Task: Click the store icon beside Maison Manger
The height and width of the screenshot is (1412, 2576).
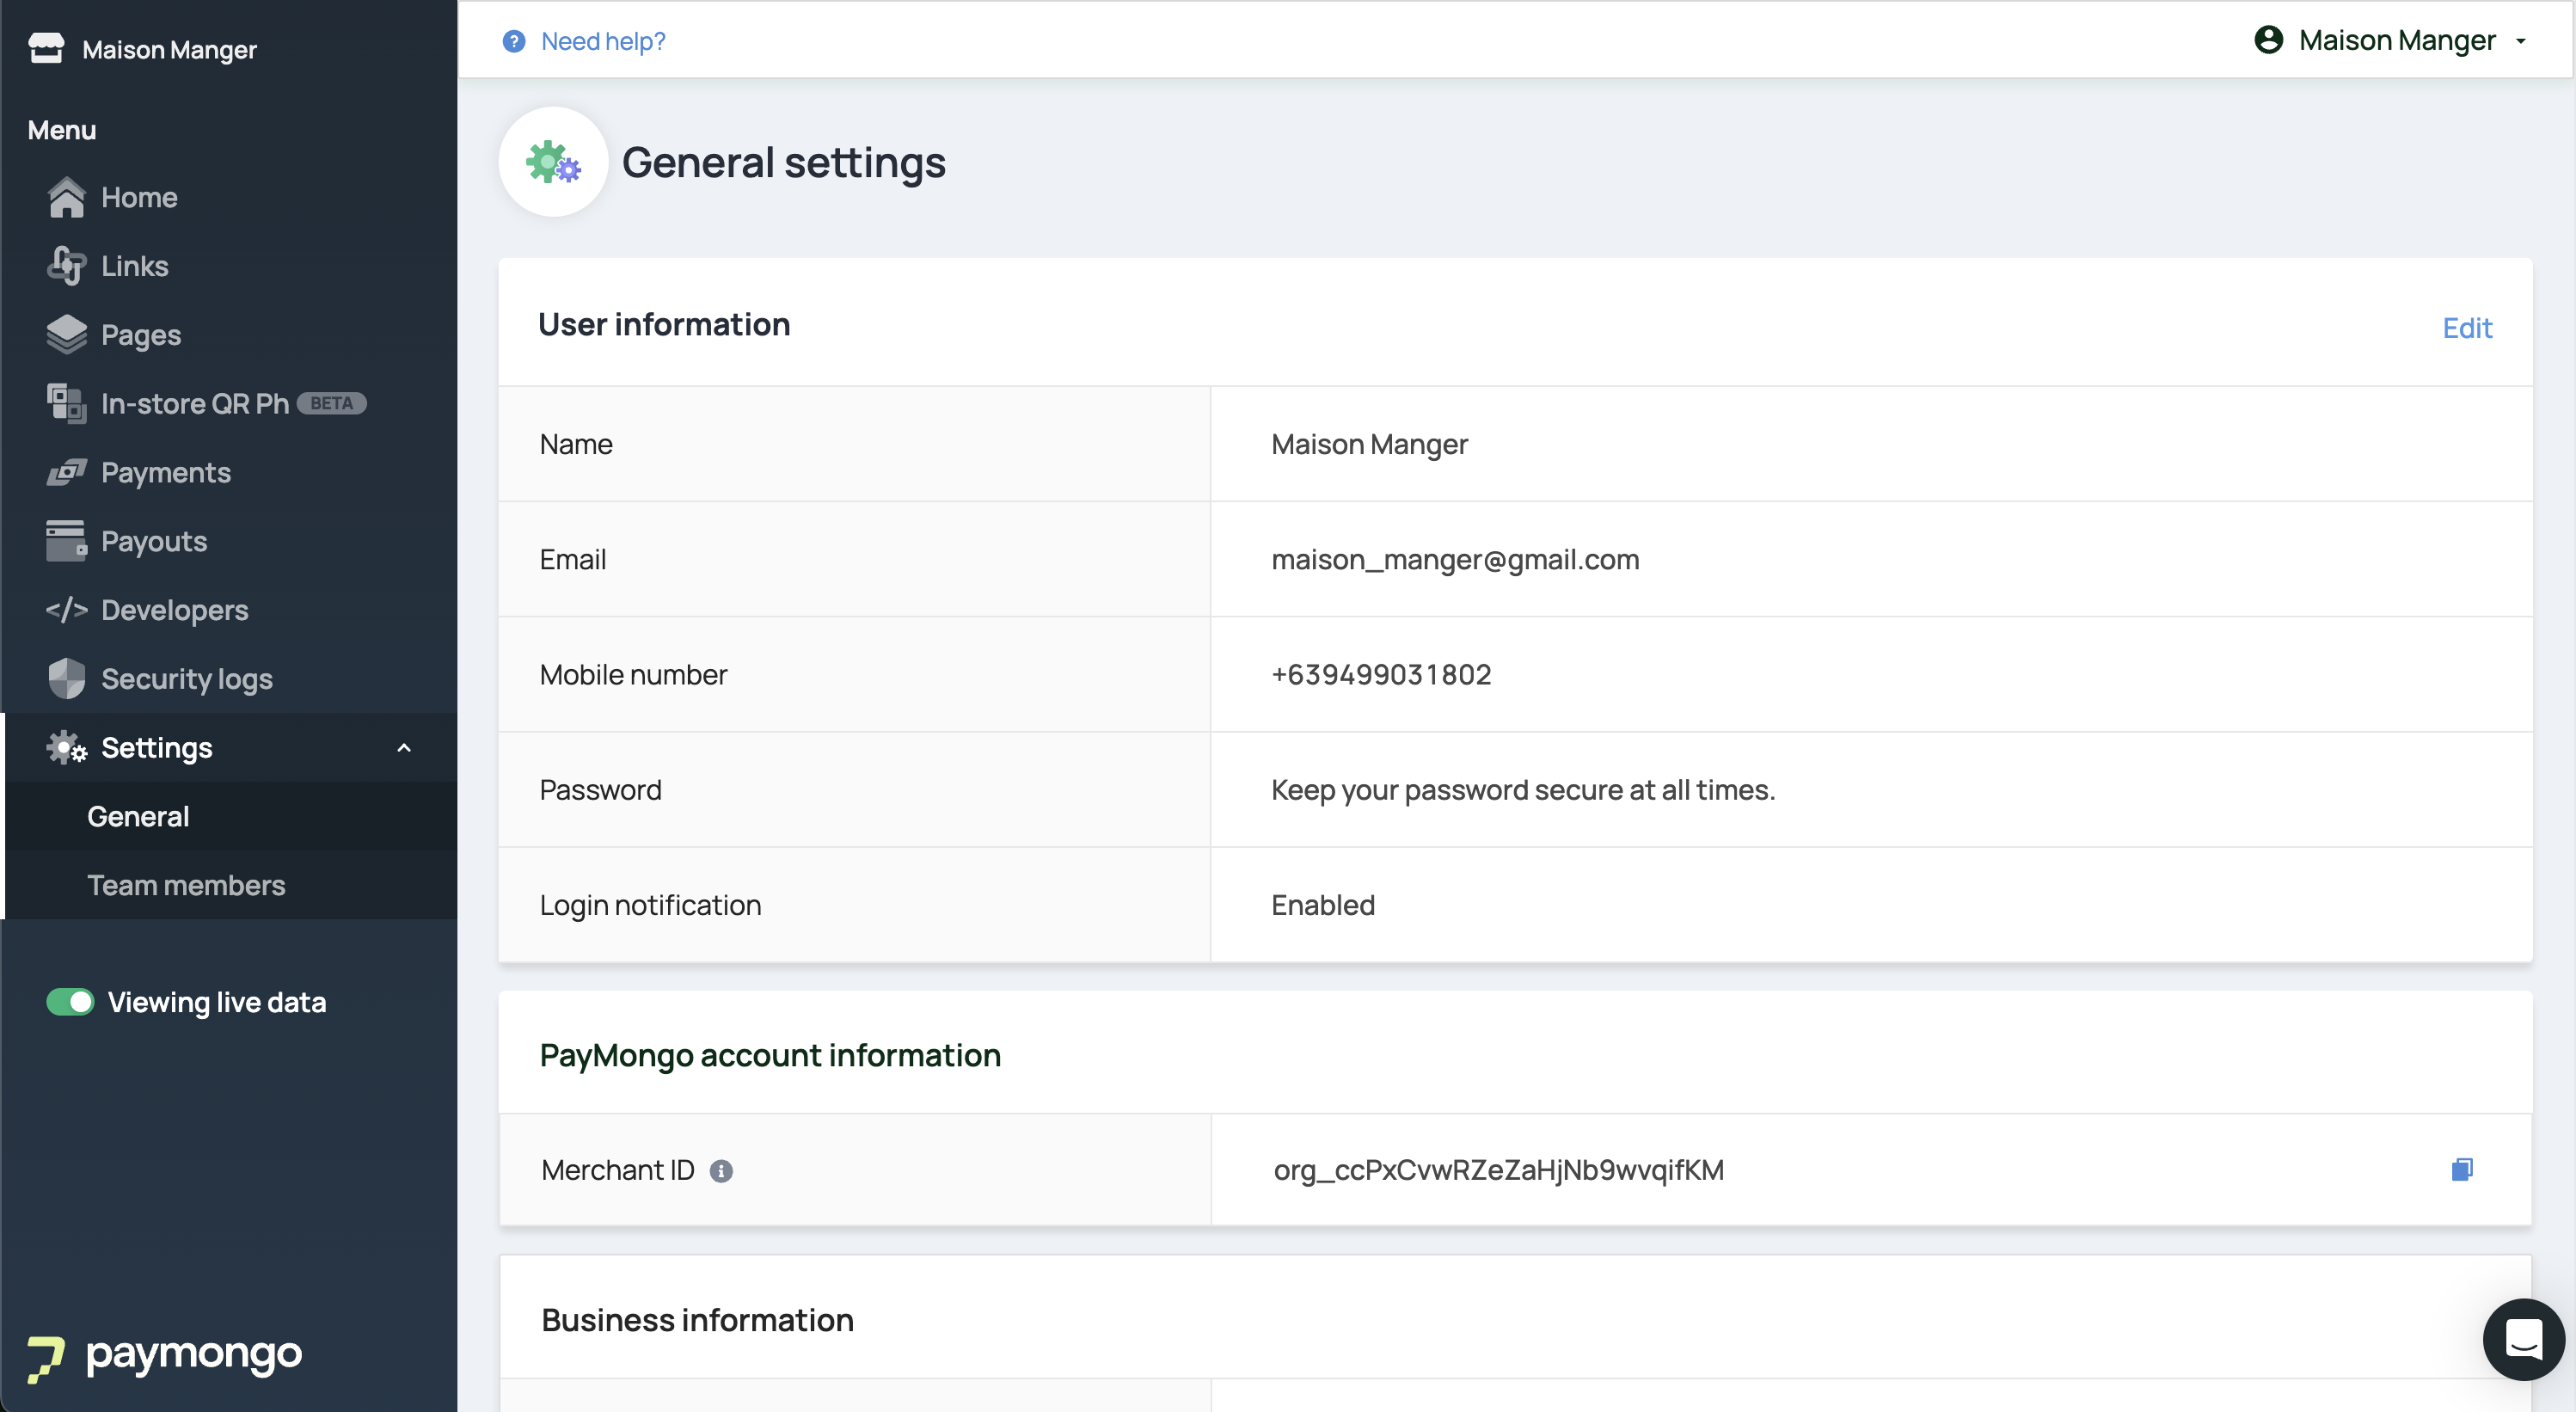Action: coord(46,48)
